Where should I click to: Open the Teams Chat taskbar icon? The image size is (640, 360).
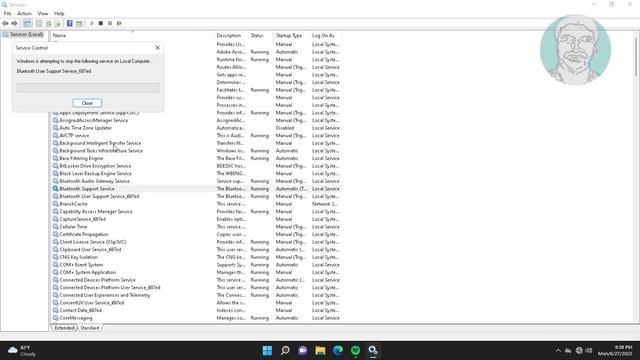point(303,351)
